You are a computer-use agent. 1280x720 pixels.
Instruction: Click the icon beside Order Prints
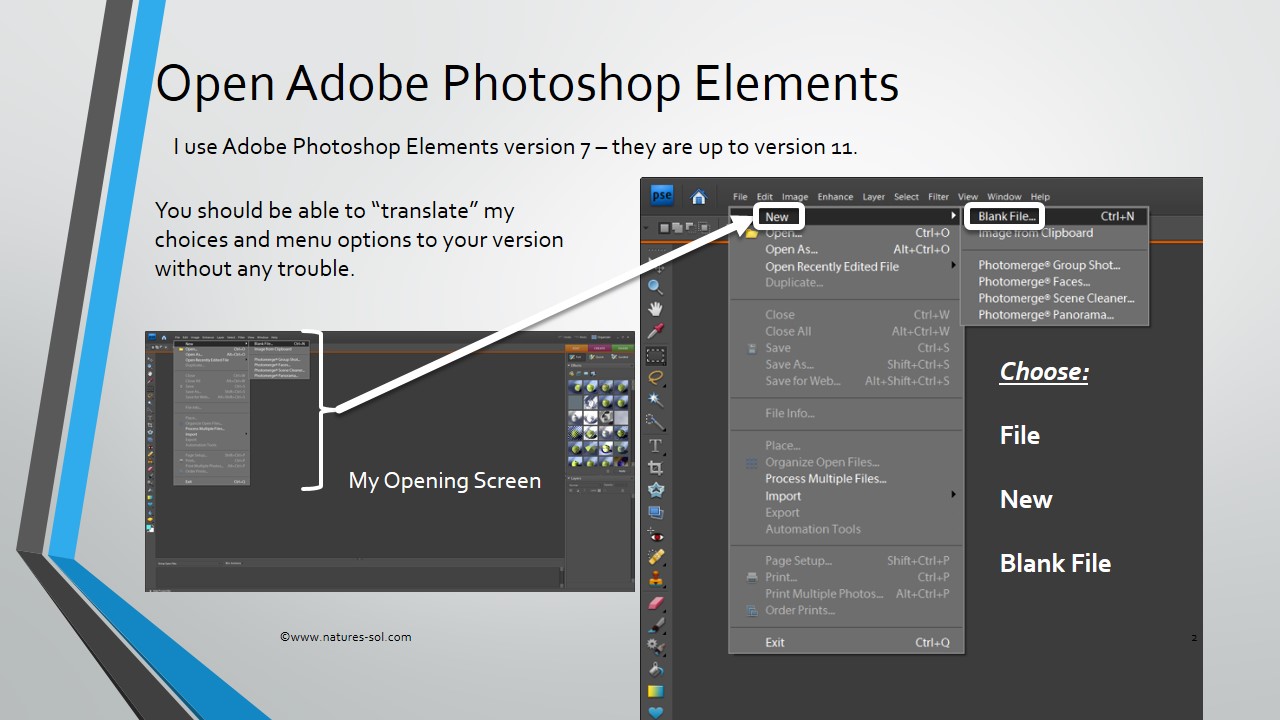[x=752, y=610]
